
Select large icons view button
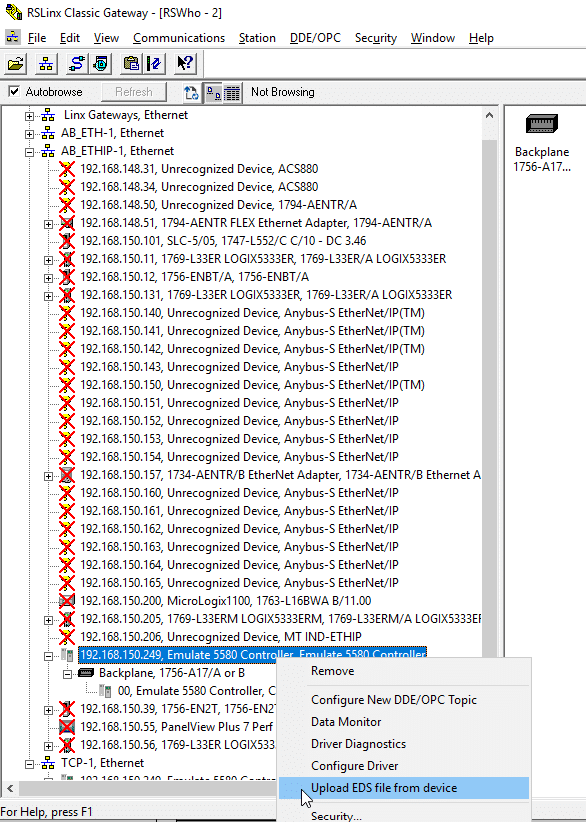213,93
